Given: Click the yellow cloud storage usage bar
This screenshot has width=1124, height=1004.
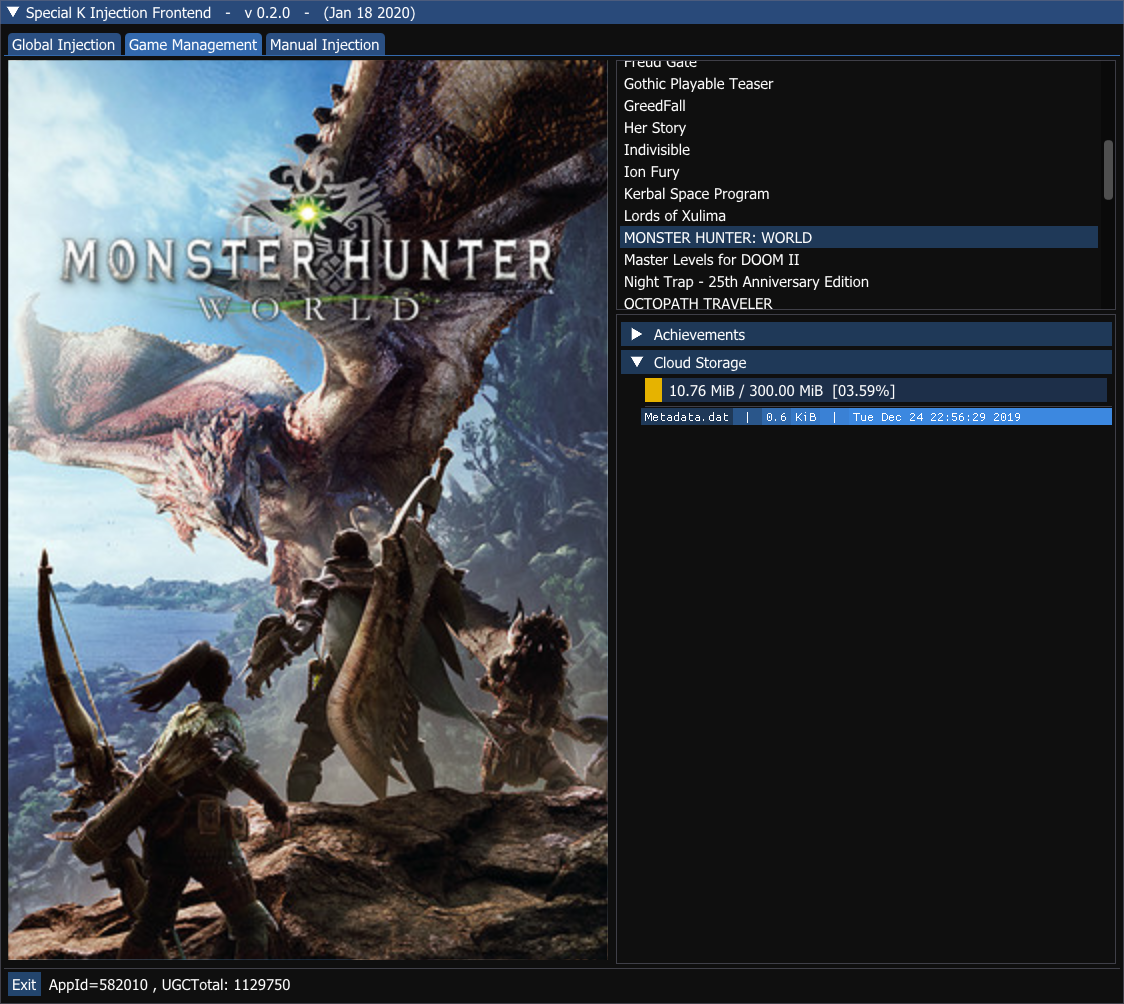Looking at the screenshot, I should point(653,390).
